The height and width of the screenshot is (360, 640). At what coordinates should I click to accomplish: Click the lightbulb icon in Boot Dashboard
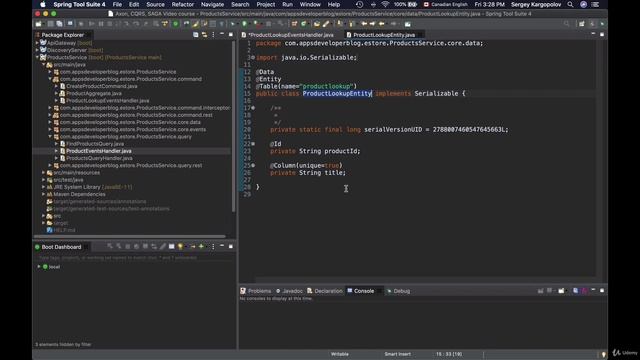point(180,247)
